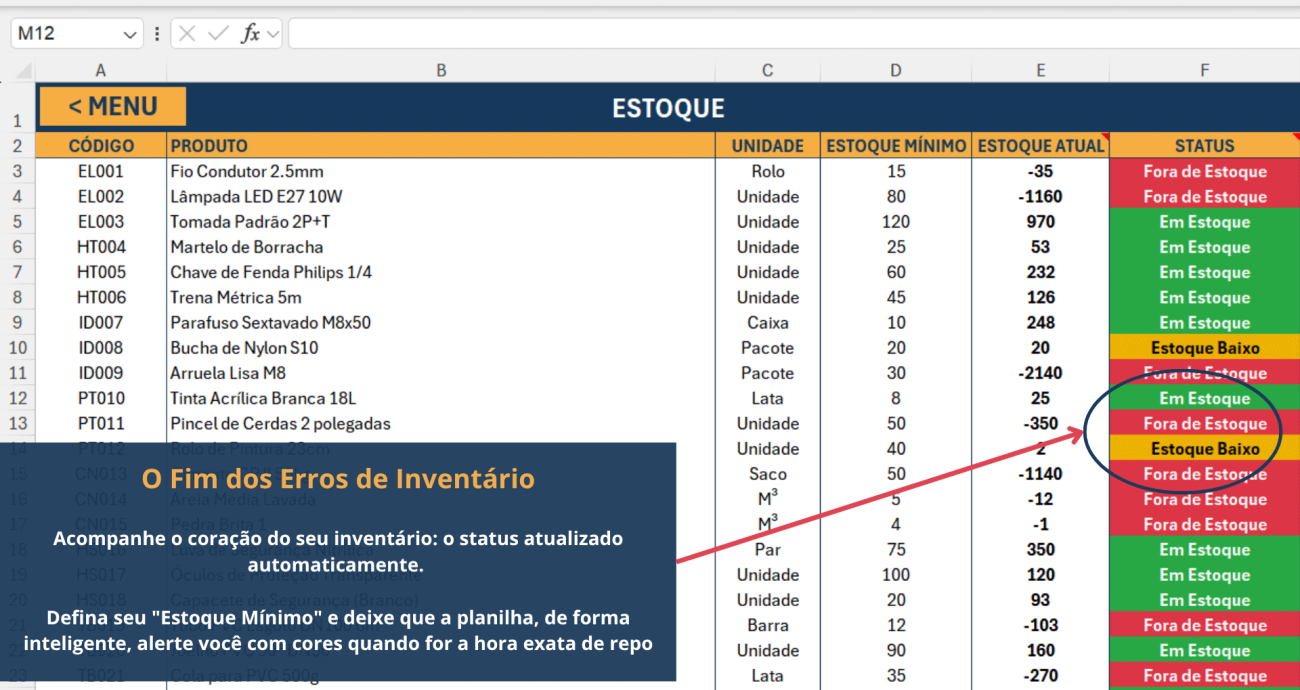Click inside the empty formula bar
The image size is (1300, 690).
pos(700,33)
